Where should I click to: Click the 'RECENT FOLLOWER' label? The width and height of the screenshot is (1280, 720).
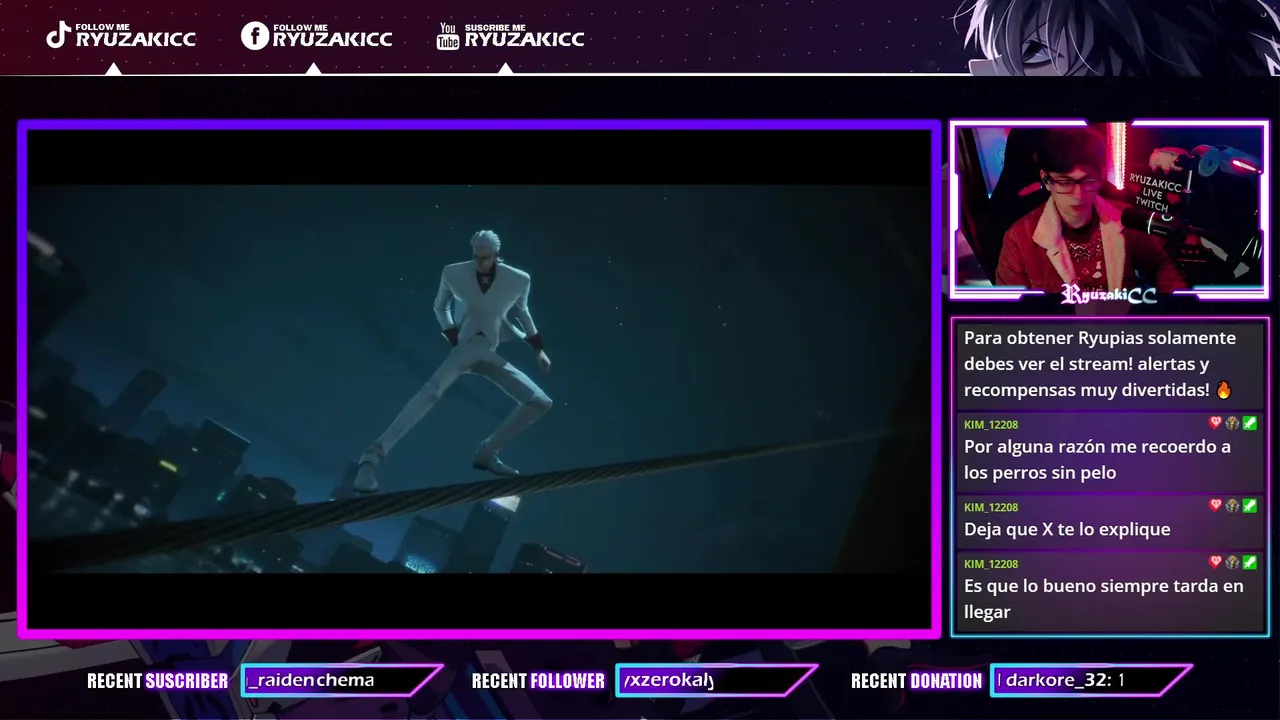538,681
